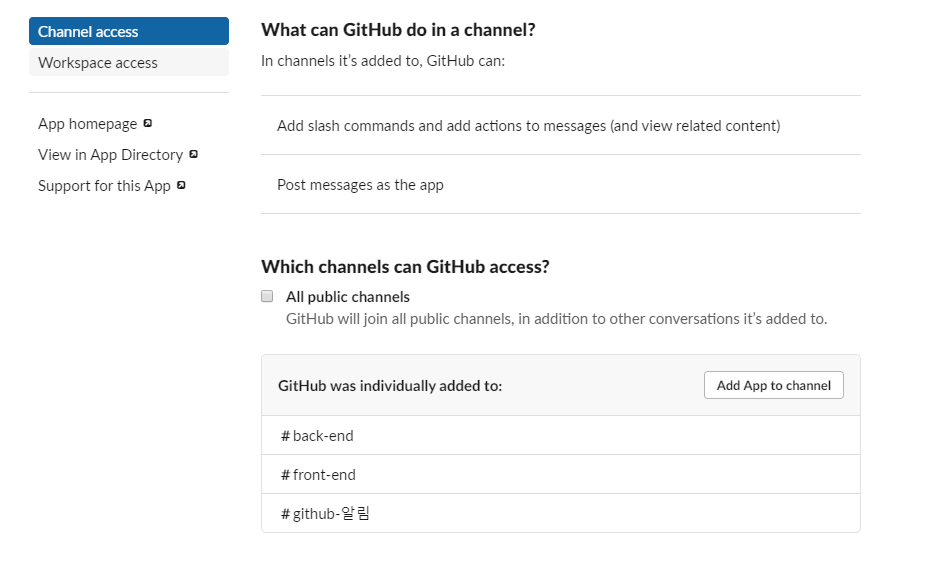Click external icon beside Support for this App

pyautogui.click(x=181, y=185)
